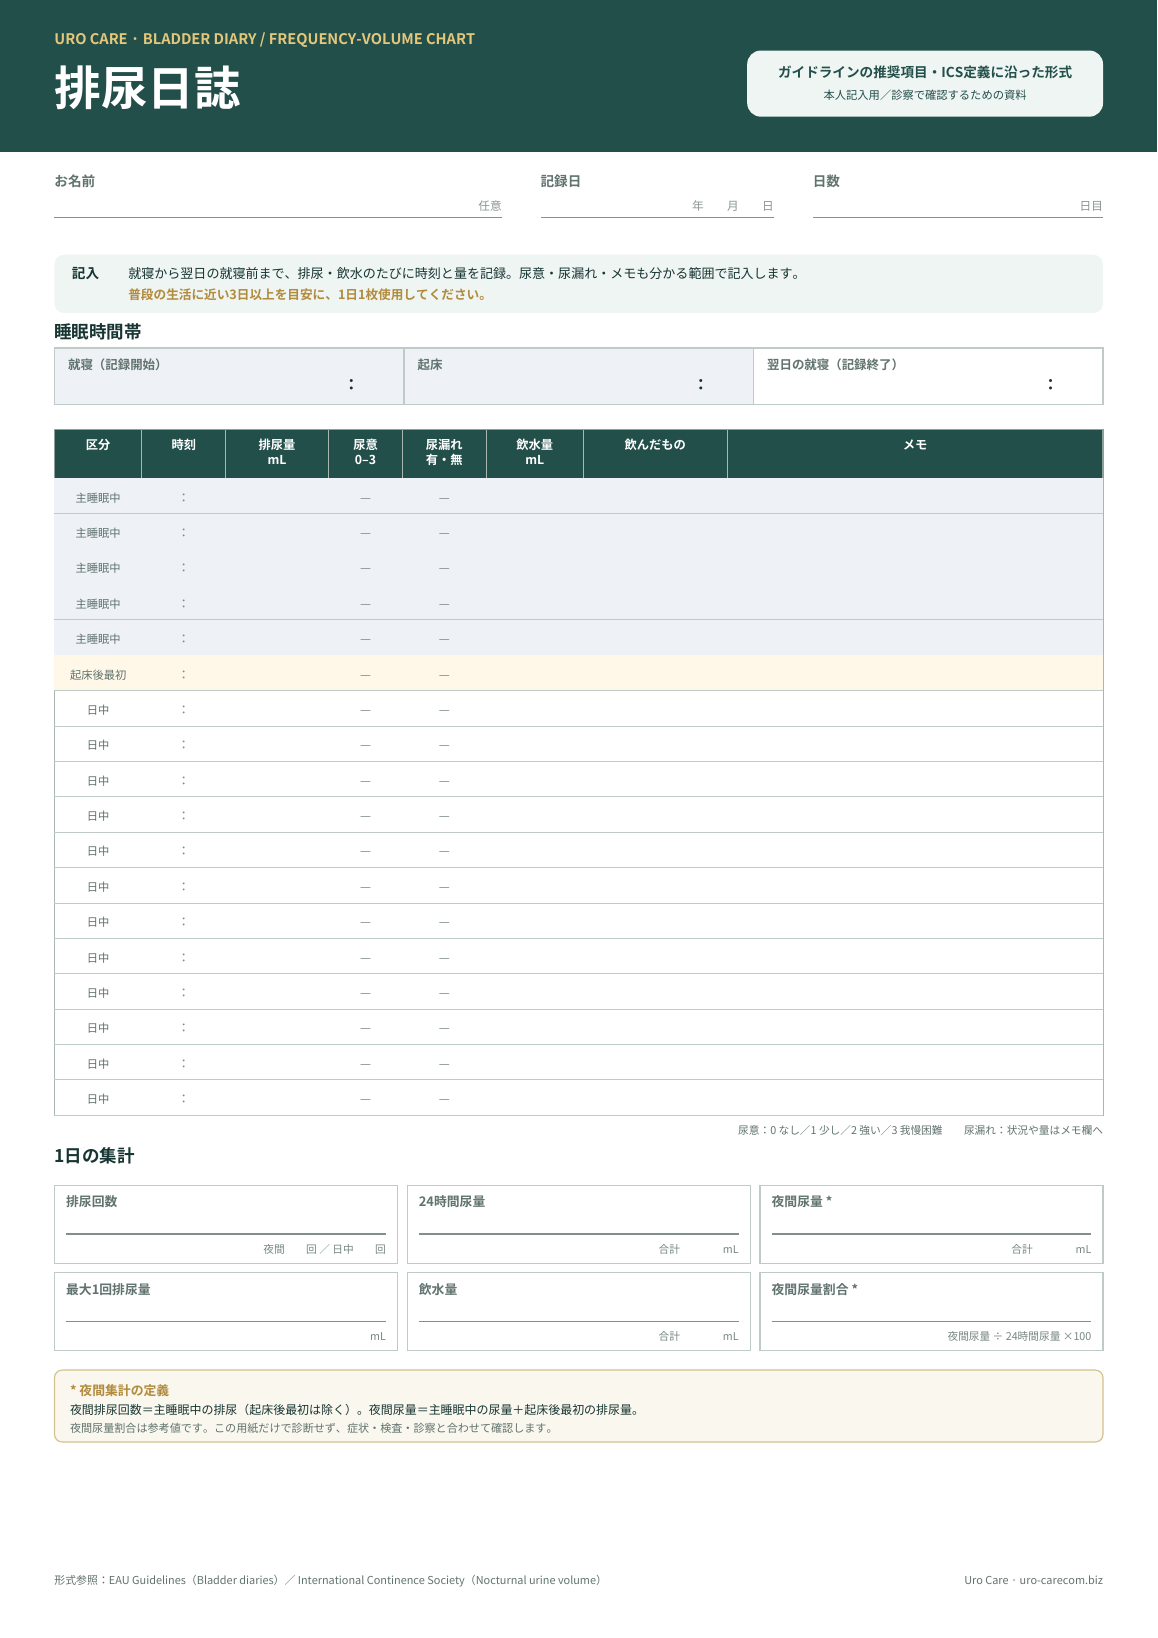Viewport: 1158px width, 1638px height.
Task: Click the 夜間尿量 summary box
Action: pyautogui.click(x=931, y=1224)
